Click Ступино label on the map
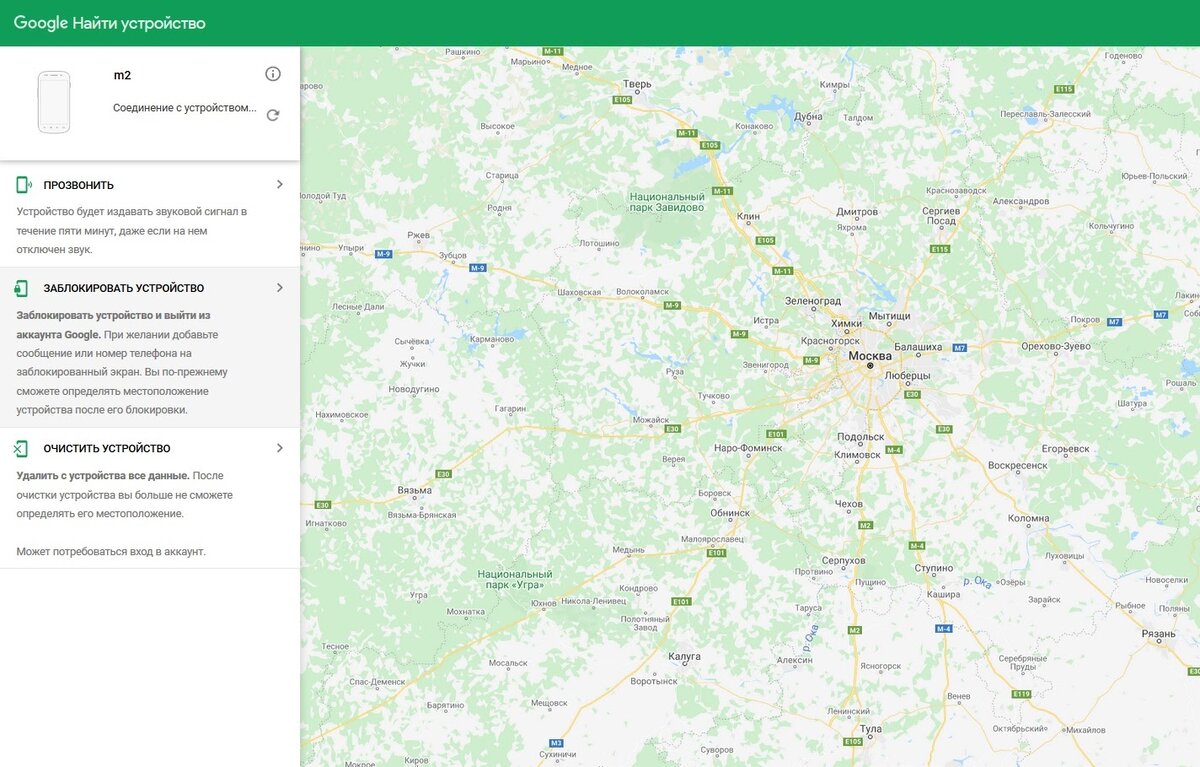 935,567
